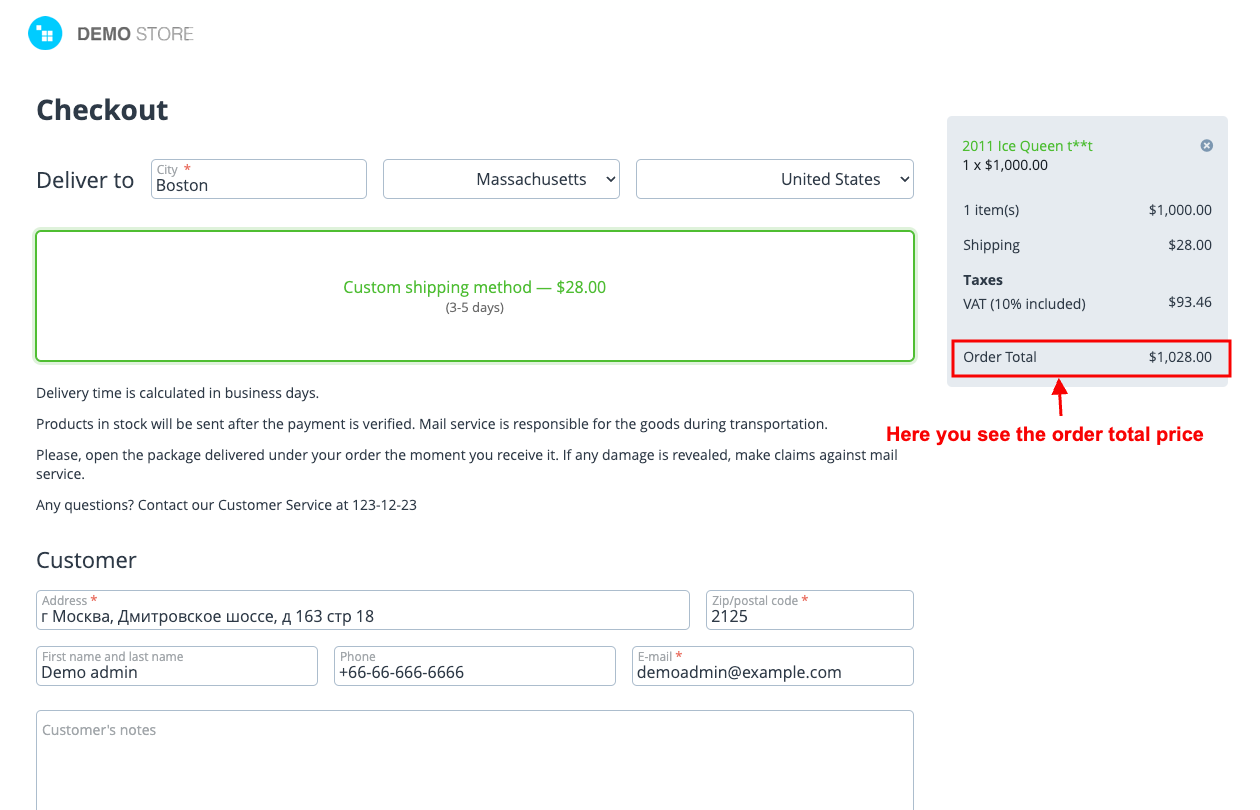This screenshot has width=1260, height=810.
Task: Click the Demo Store logo icon
Action: 45,34
